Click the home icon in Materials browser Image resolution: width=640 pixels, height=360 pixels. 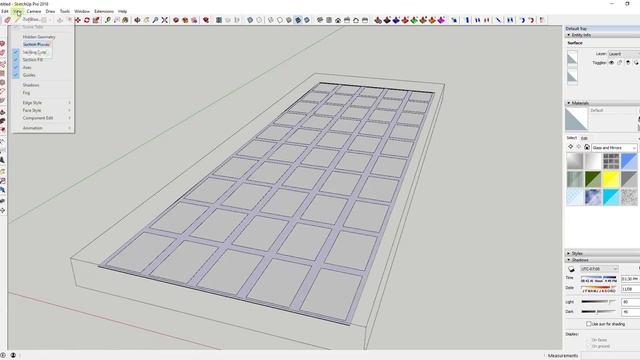pos(587,147)
